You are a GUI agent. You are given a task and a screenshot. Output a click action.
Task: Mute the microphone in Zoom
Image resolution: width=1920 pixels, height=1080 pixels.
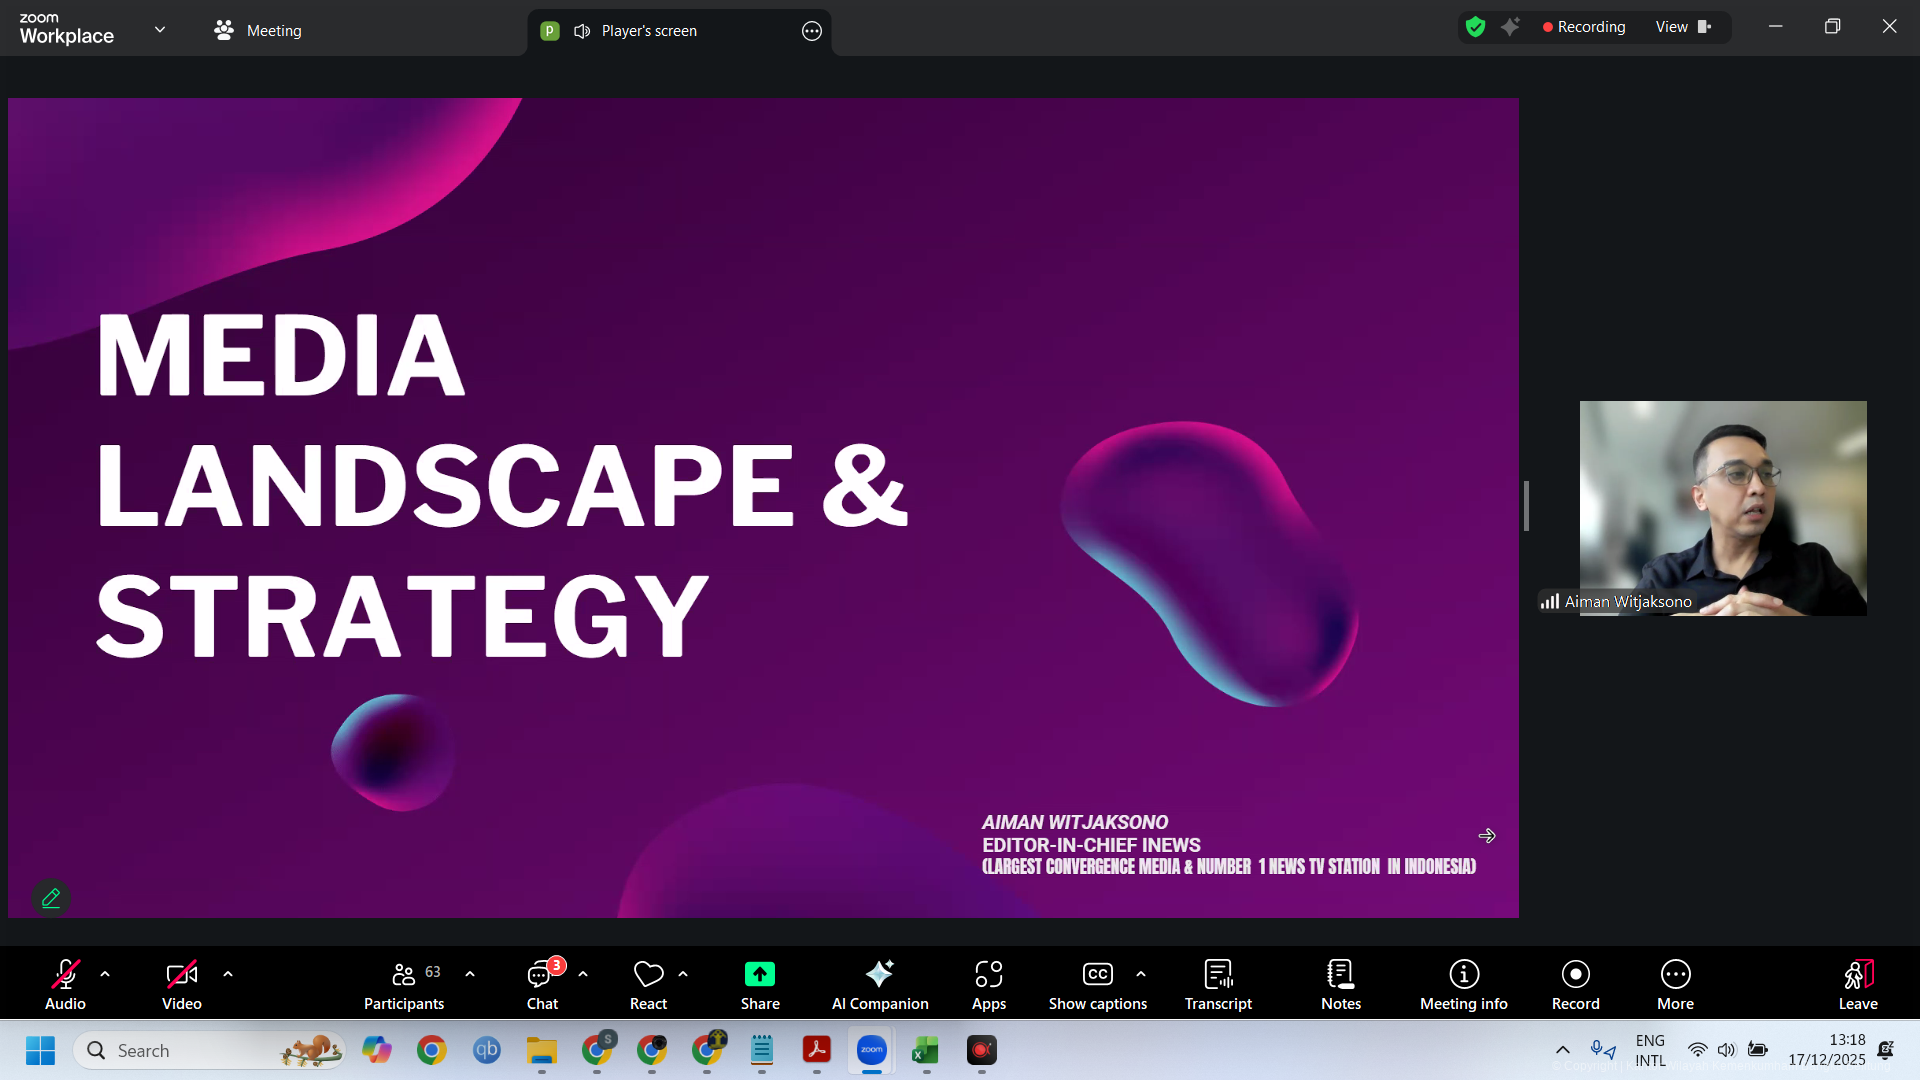(x=64, y=984)
